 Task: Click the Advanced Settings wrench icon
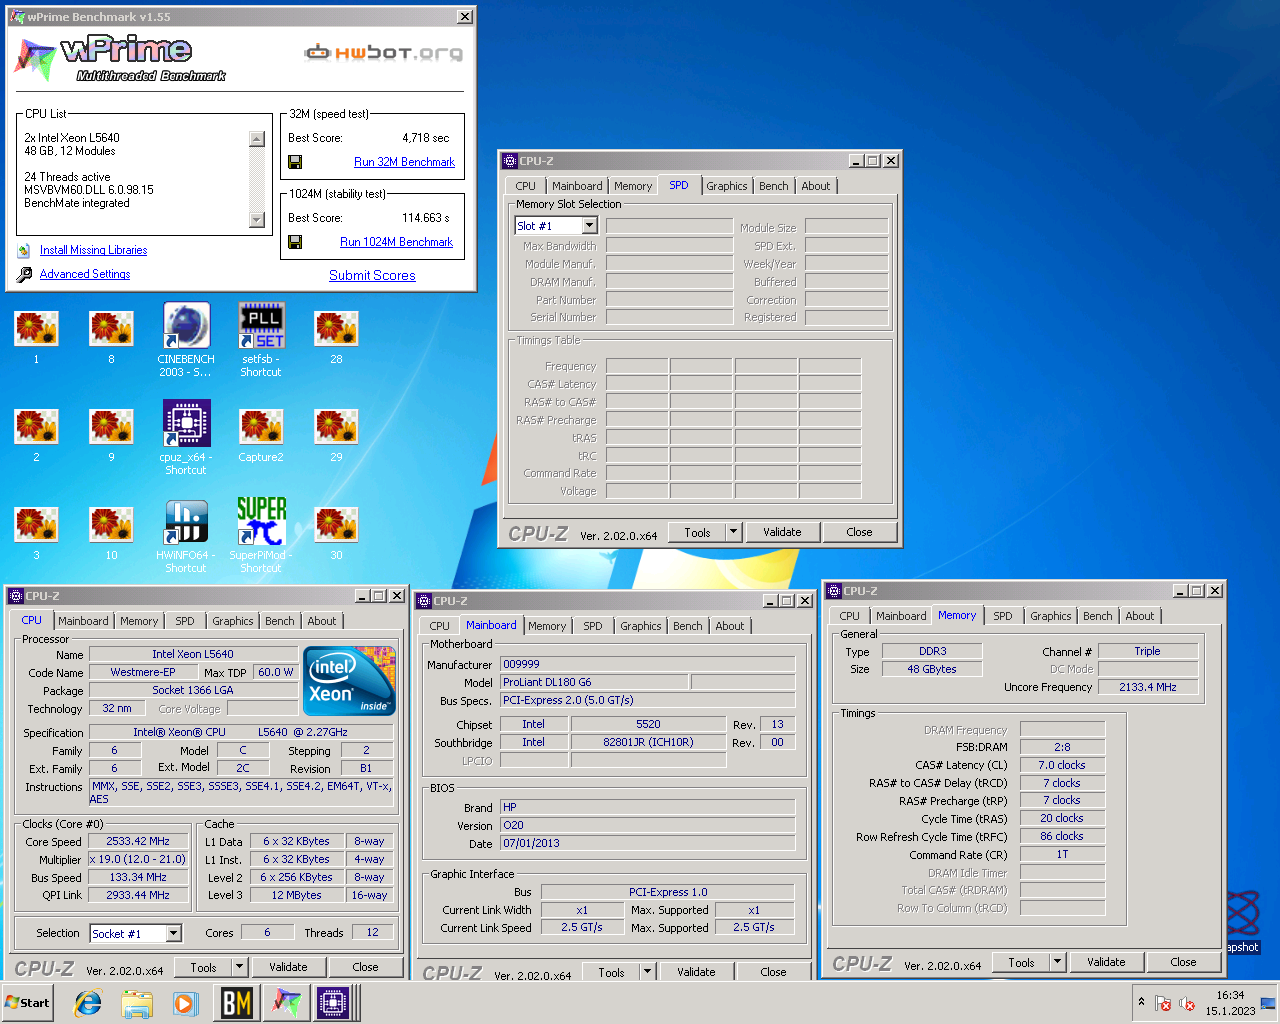(x=24, y=274)
